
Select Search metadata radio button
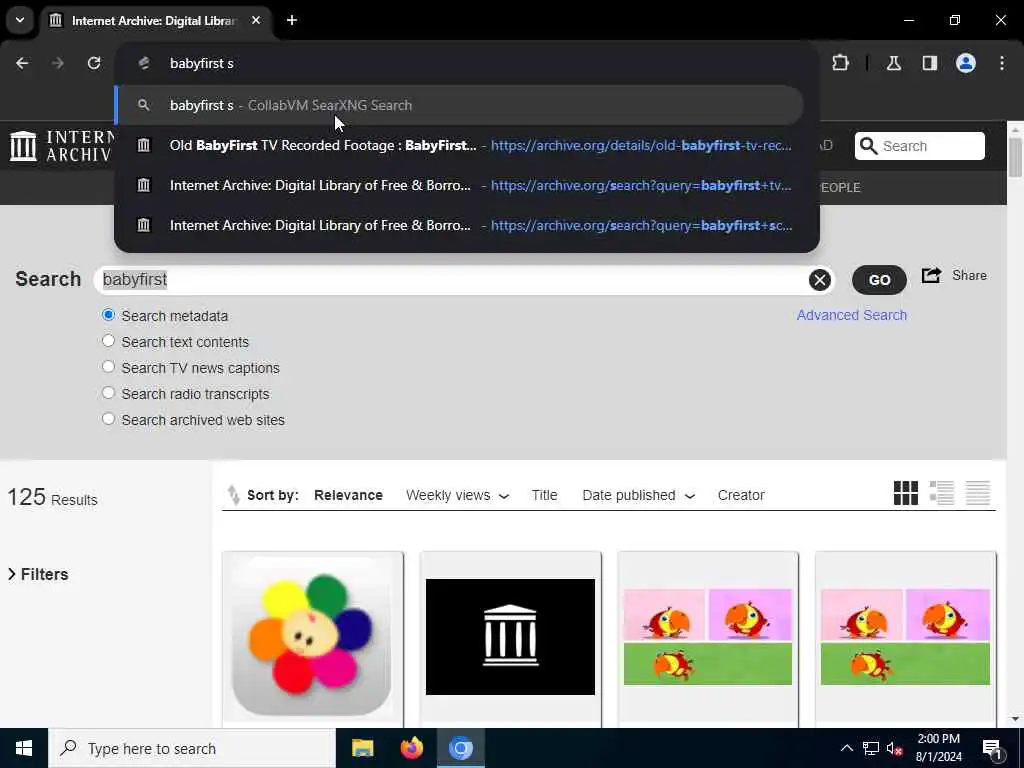[x=108, y=315]
